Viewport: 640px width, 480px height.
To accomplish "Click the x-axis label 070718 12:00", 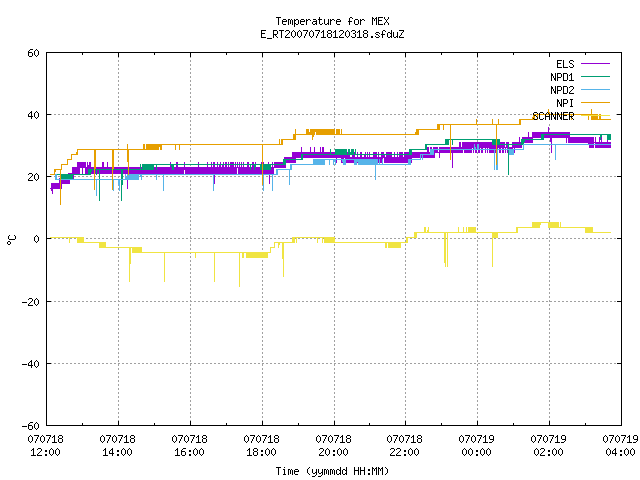I will (x=45, y=446).
